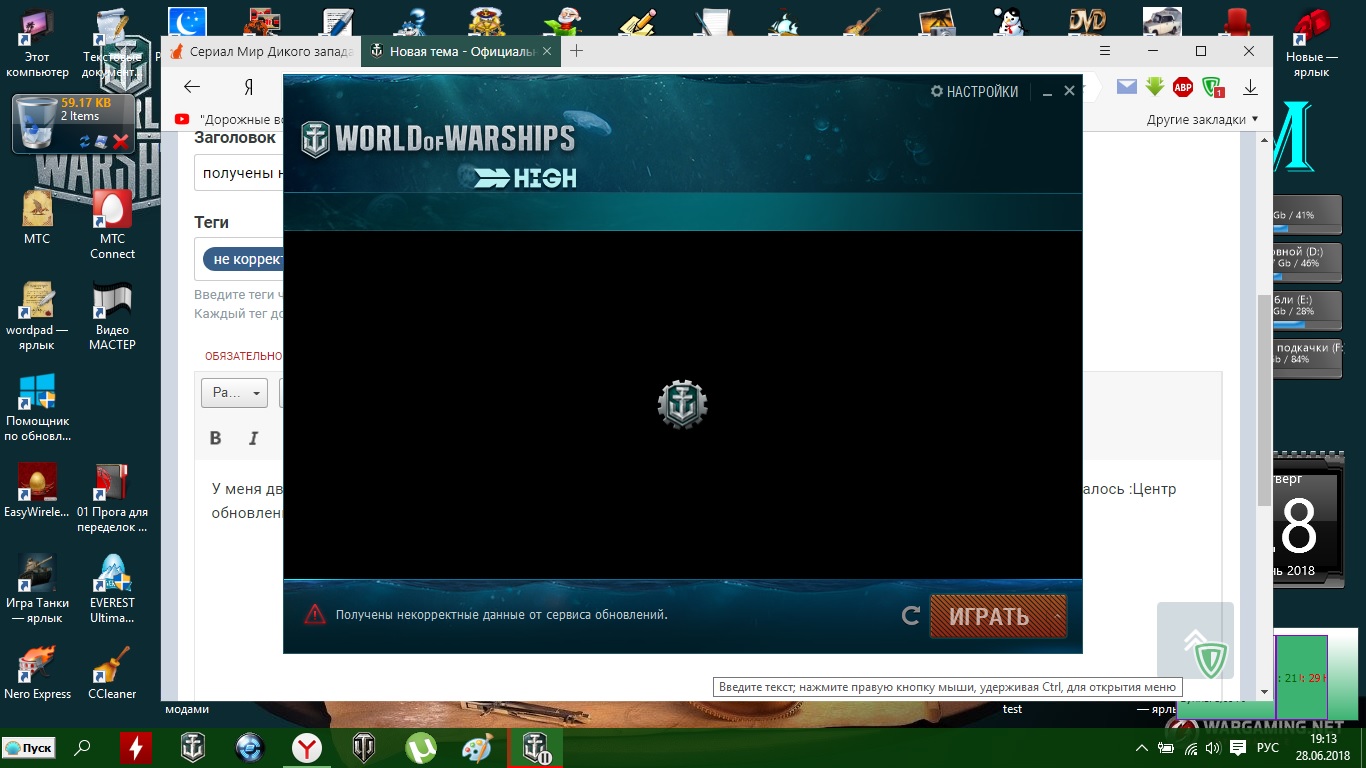The image size is (1366, 768).
Task: Click the Заголовок title input field
Action: pos(239,173)
